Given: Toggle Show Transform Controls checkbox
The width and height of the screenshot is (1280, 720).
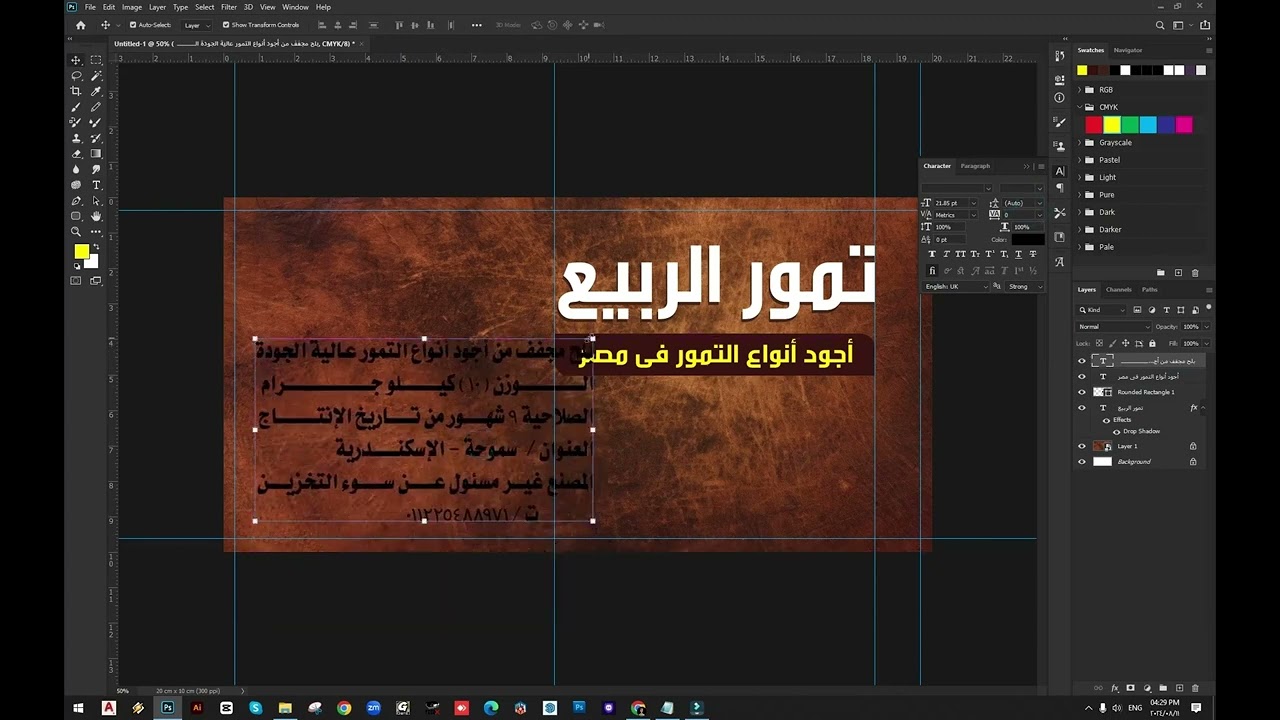Looking at the screenshot, I should tap(226, 25).
